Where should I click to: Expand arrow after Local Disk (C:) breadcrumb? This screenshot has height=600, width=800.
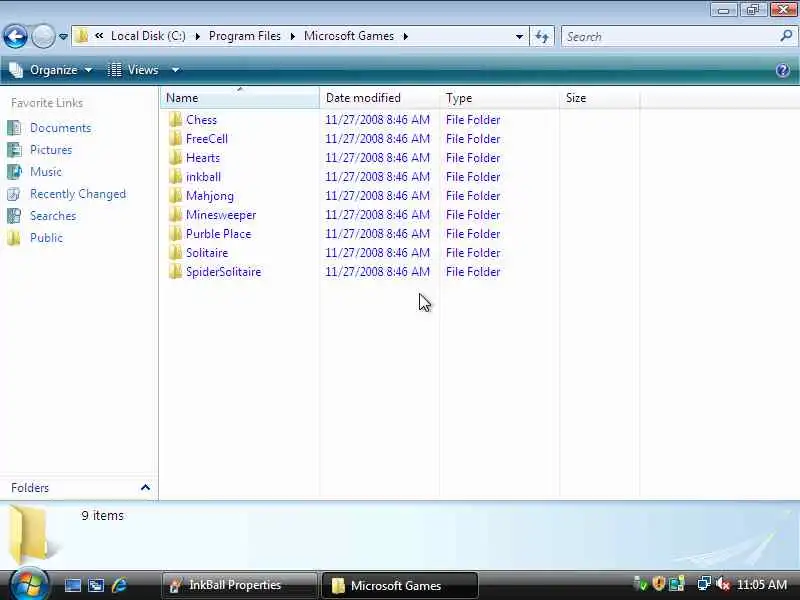pyautogui.click(x=197, y=37)
